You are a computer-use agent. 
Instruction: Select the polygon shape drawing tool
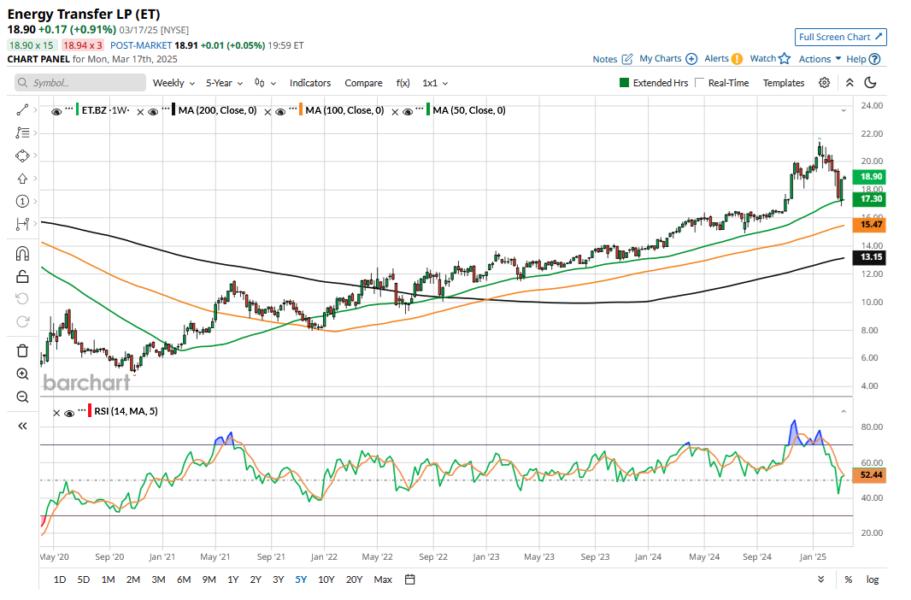pos(22,156)
